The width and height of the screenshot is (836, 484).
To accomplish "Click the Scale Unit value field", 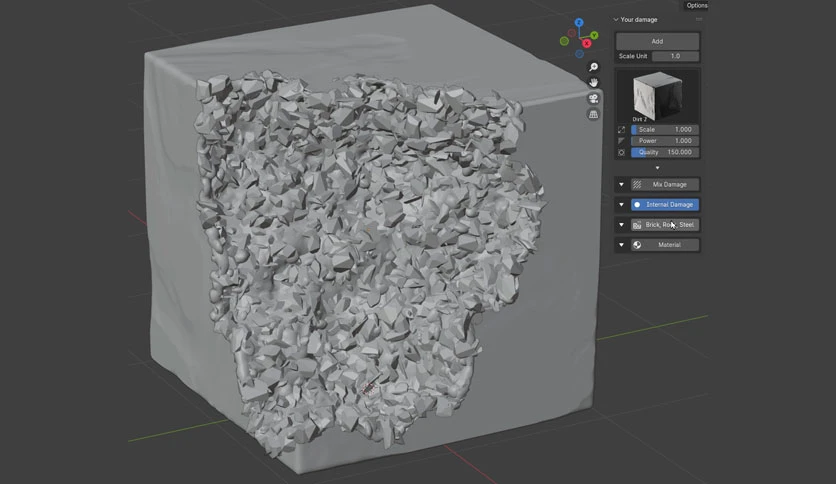I will pos(676,56).
